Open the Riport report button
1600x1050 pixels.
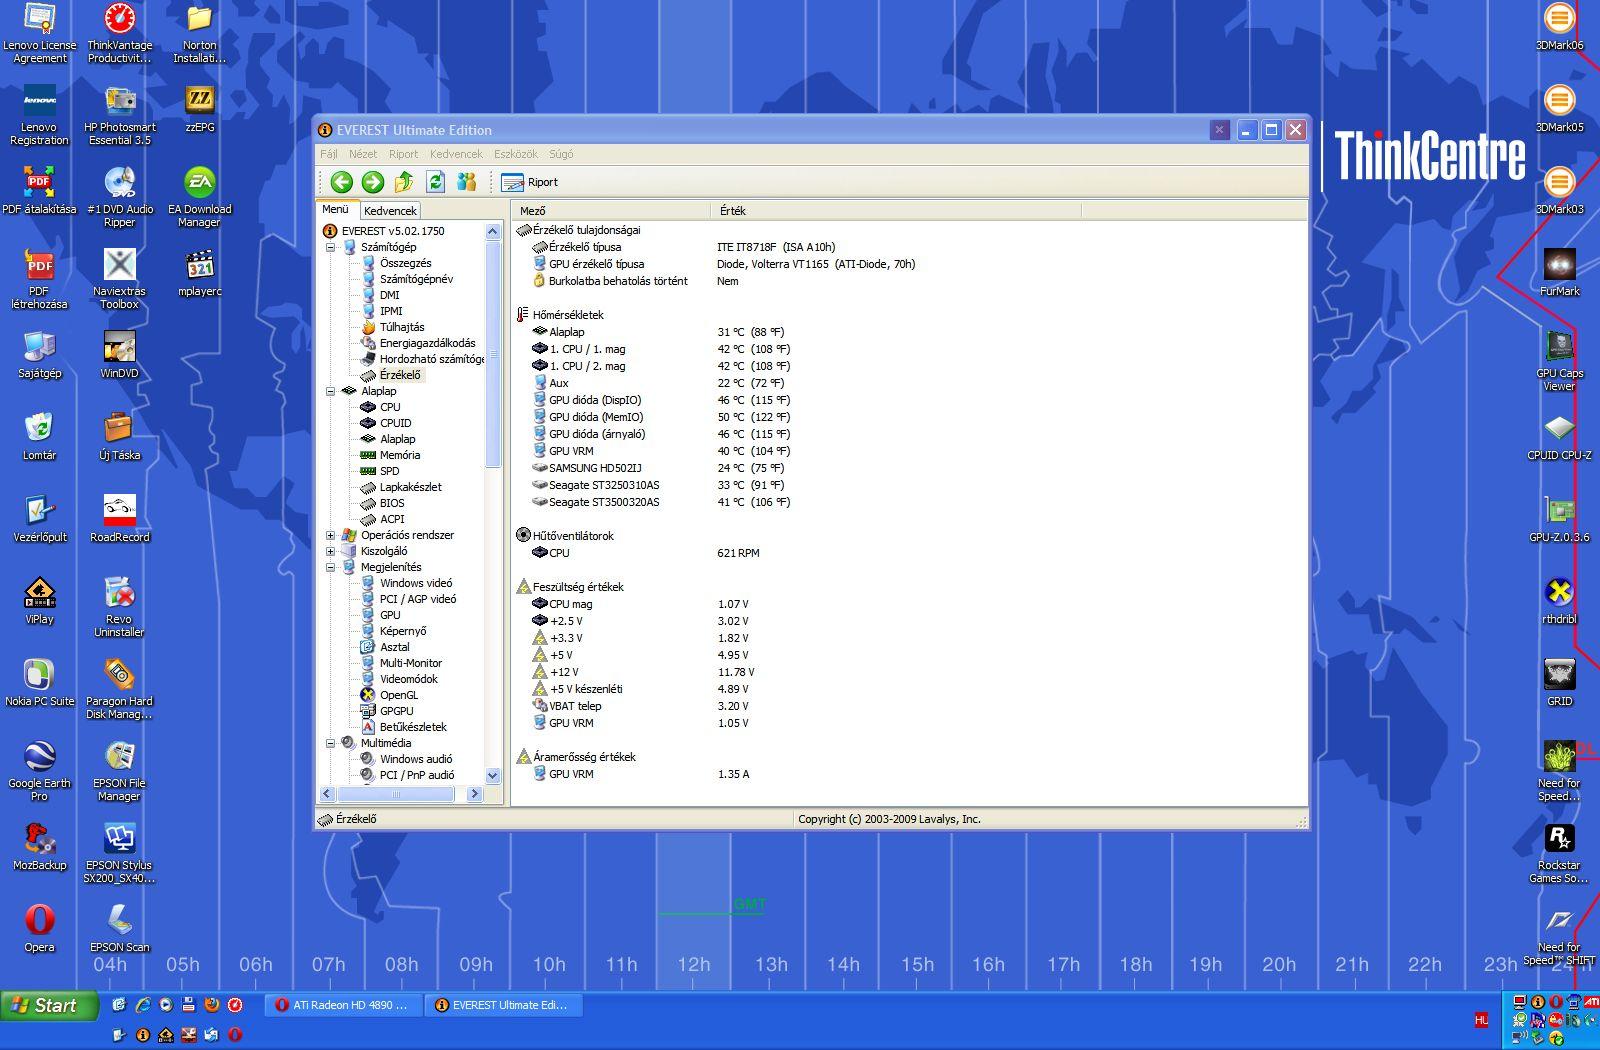[530, 182]
